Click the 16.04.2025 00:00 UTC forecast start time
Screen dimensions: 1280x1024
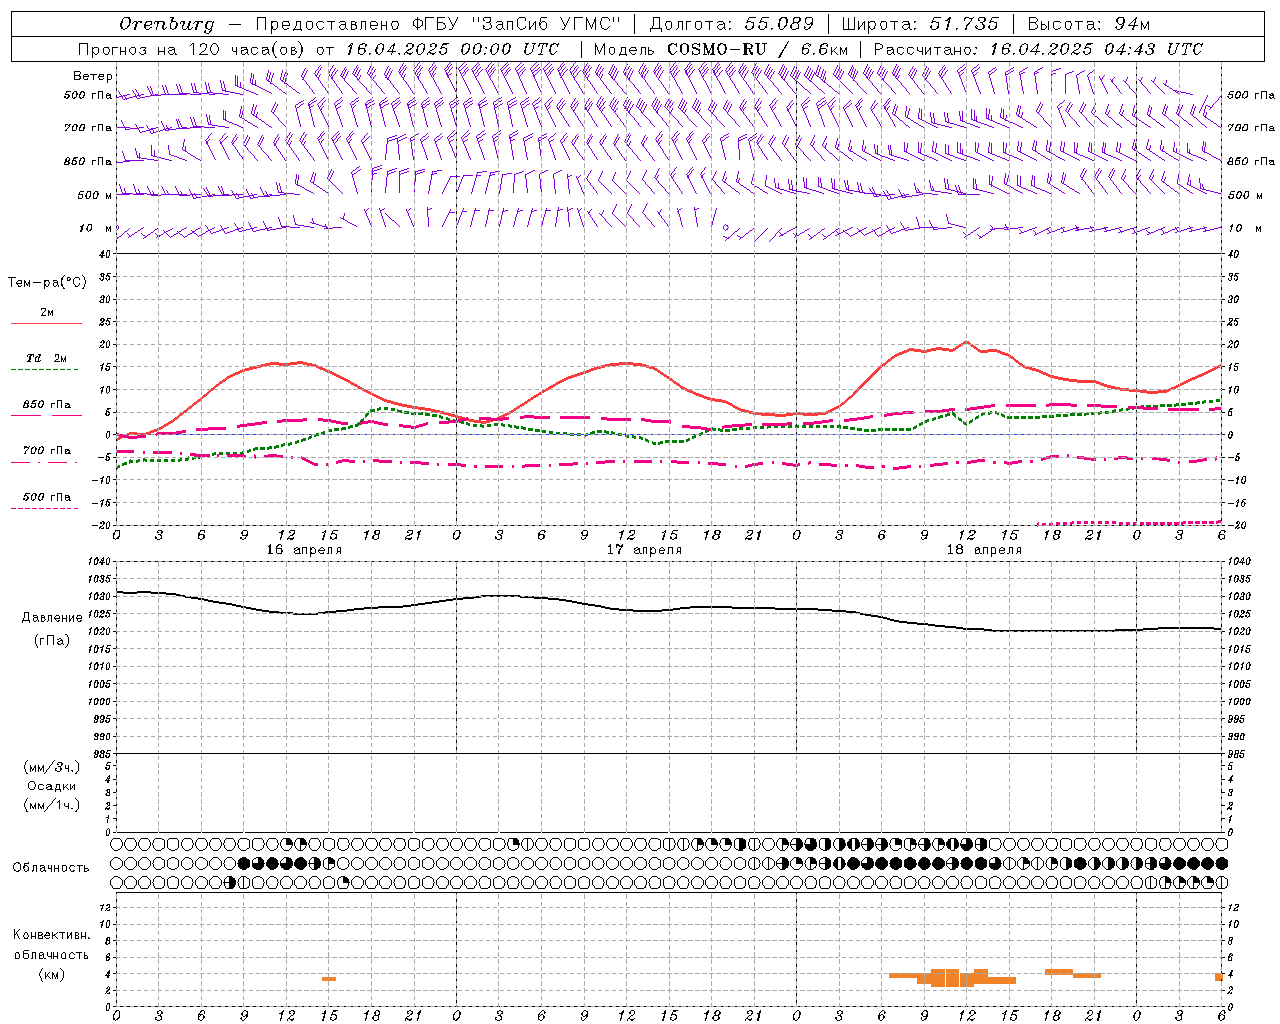click(x=452, y=49)
